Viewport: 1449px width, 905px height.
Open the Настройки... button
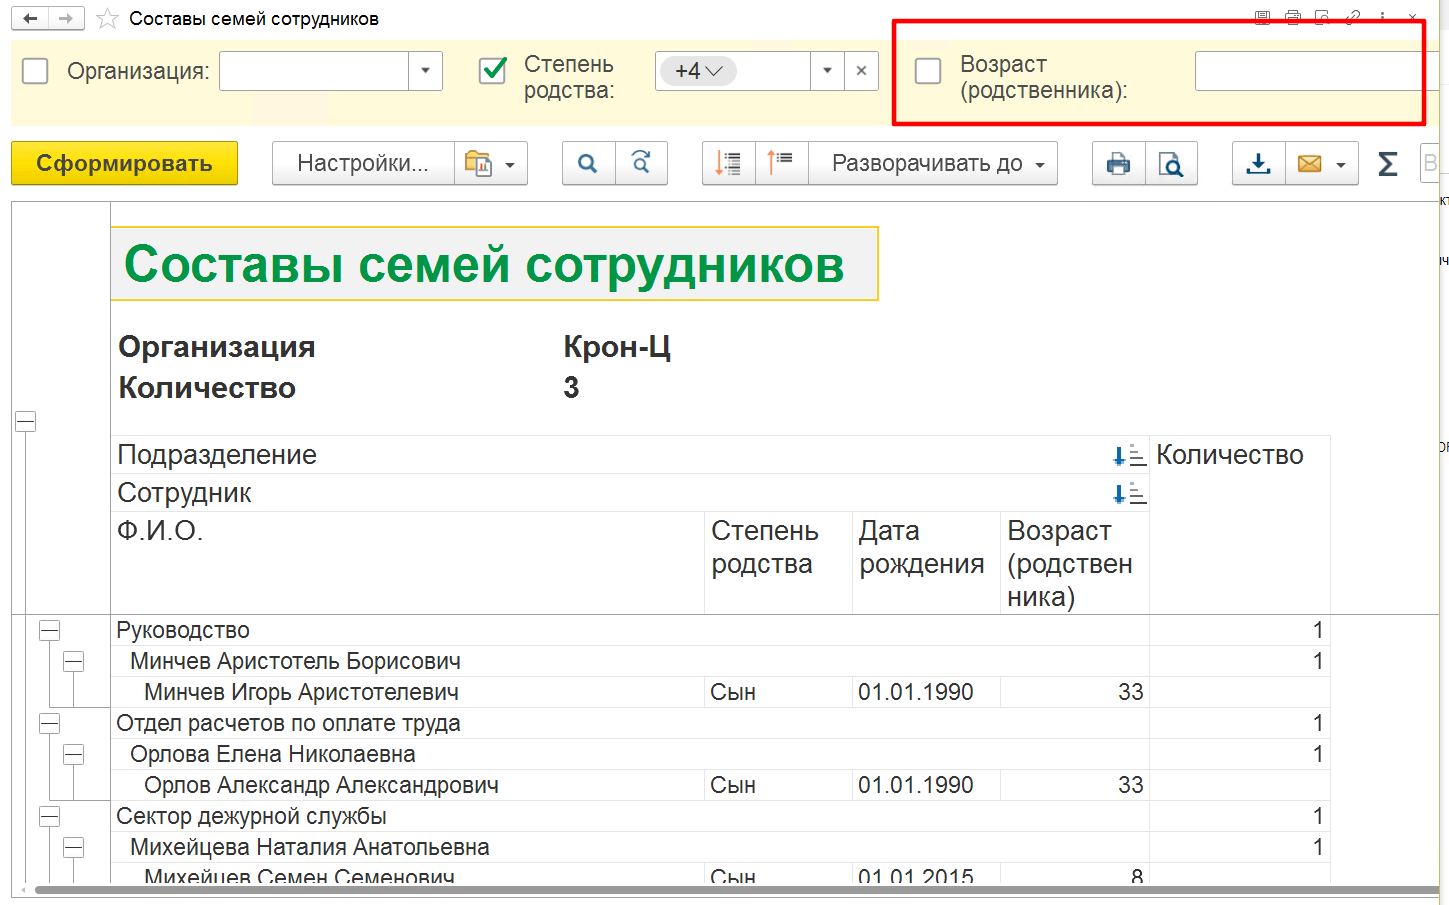coord(362,164)
